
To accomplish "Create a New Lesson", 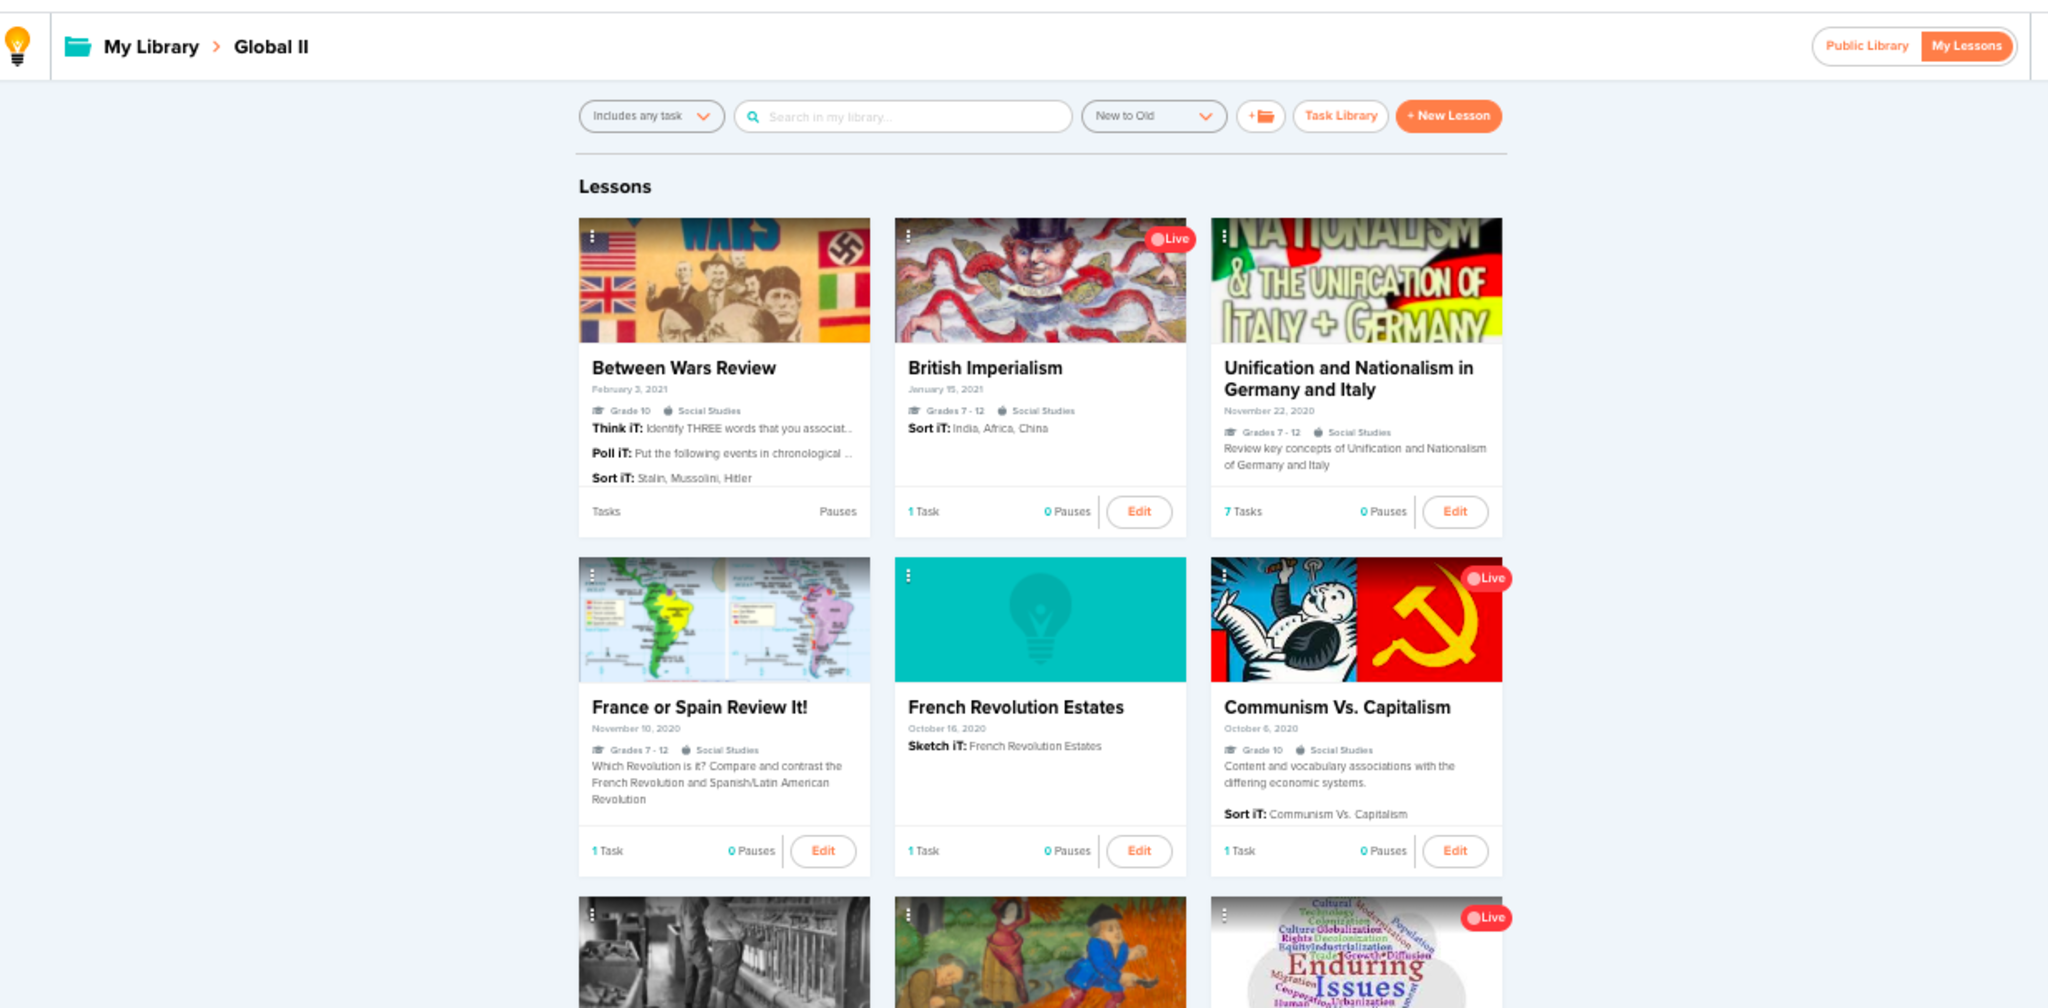I will pyautogui.click(x=1448, y=116).
